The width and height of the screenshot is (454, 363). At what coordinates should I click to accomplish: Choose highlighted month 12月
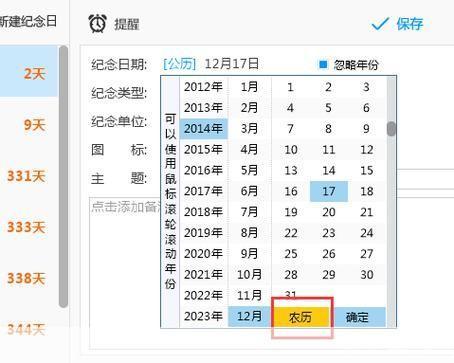click(249, 316)
